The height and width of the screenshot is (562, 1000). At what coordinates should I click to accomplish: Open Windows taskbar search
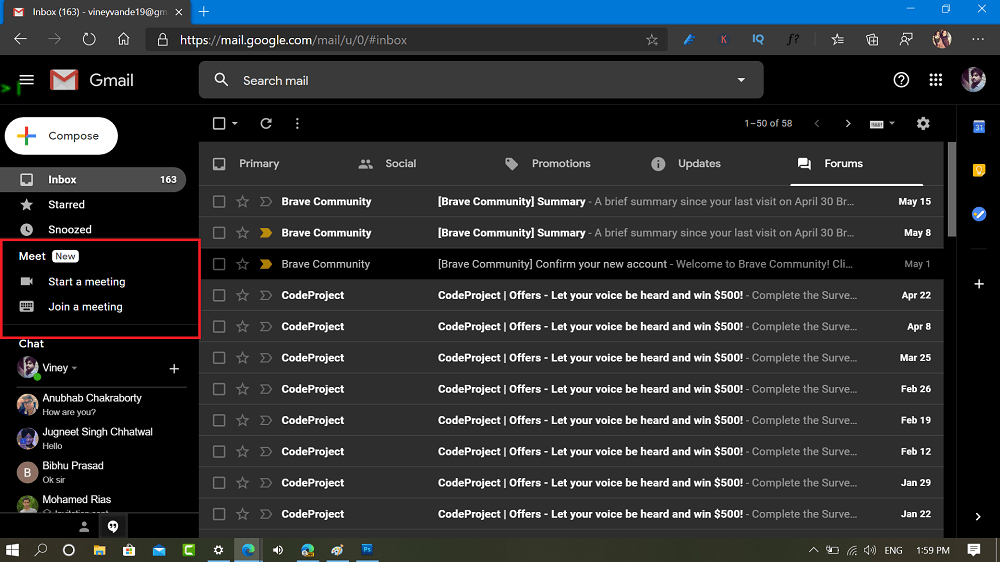pyautogui.click(x=41, y=550)
